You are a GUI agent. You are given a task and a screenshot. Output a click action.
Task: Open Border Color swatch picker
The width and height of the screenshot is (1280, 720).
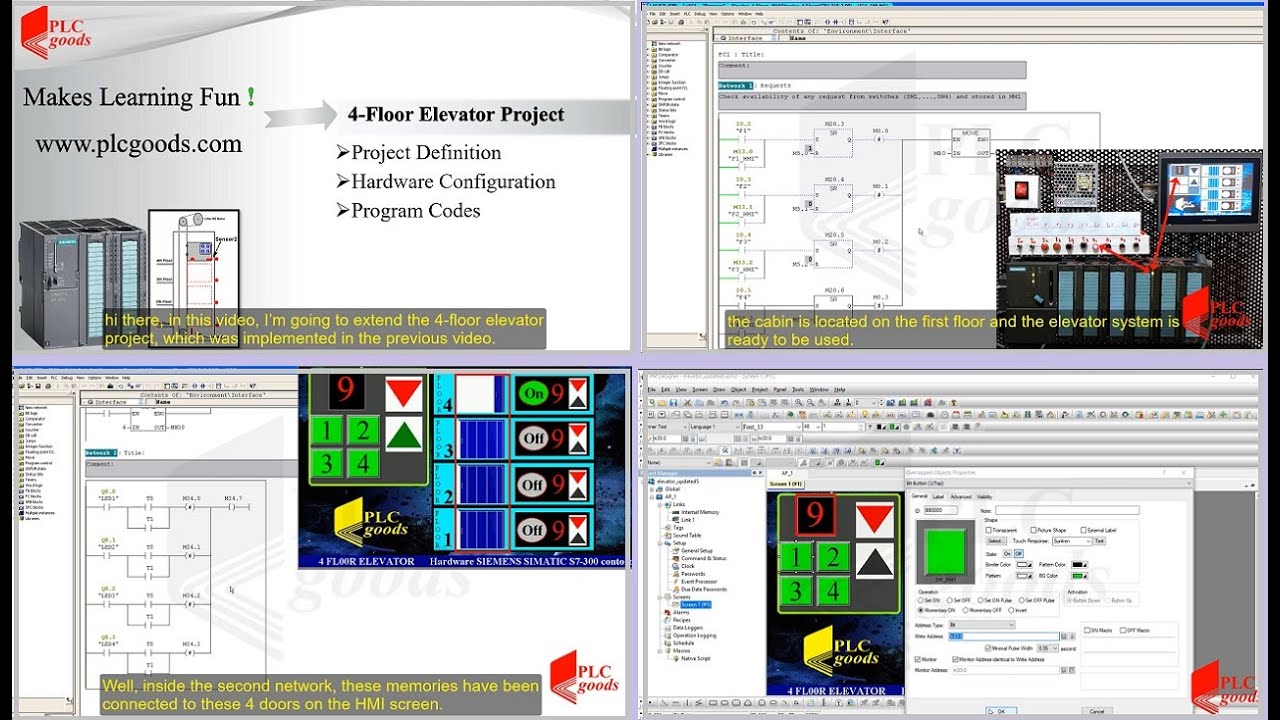pos(1024,564)
